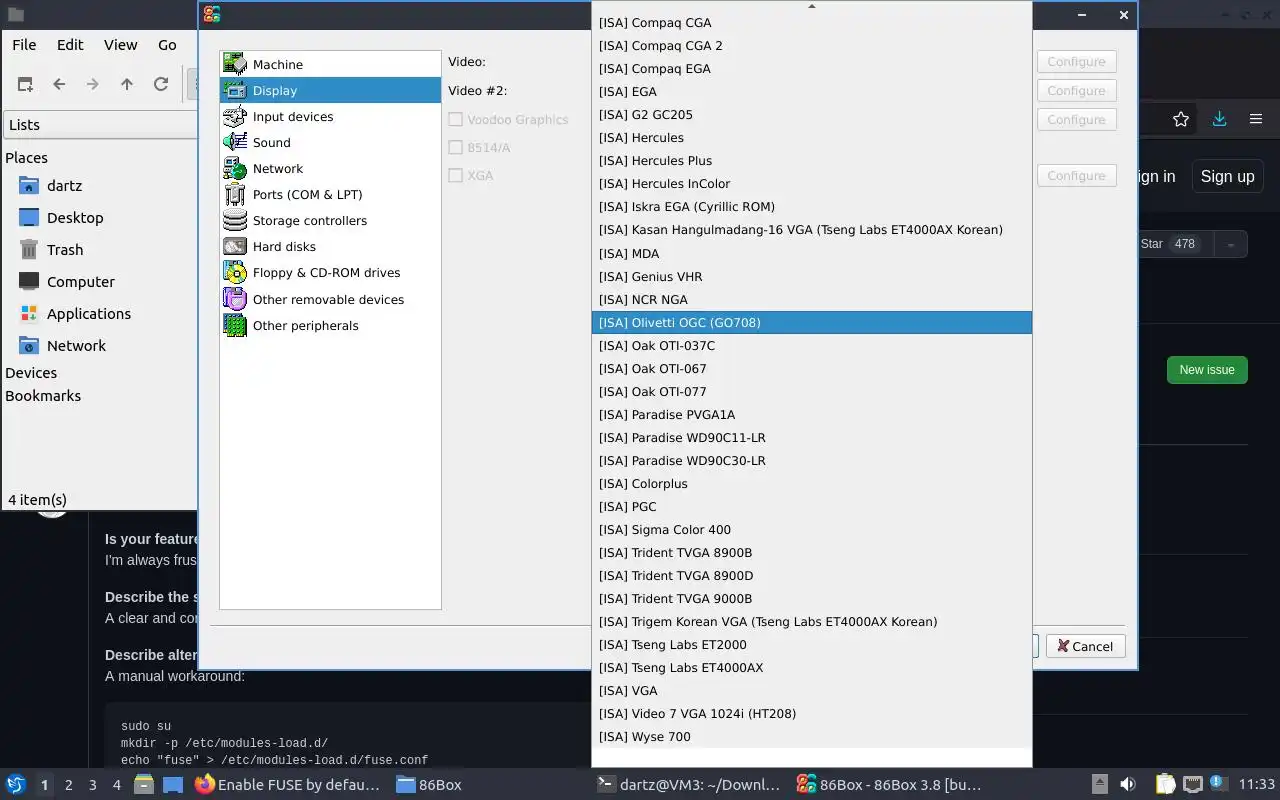Image resolution: width=1280 pixels, height=800 pixels.
Task: Click Star button on GitHub page
Action: [x=1174, y=244]
